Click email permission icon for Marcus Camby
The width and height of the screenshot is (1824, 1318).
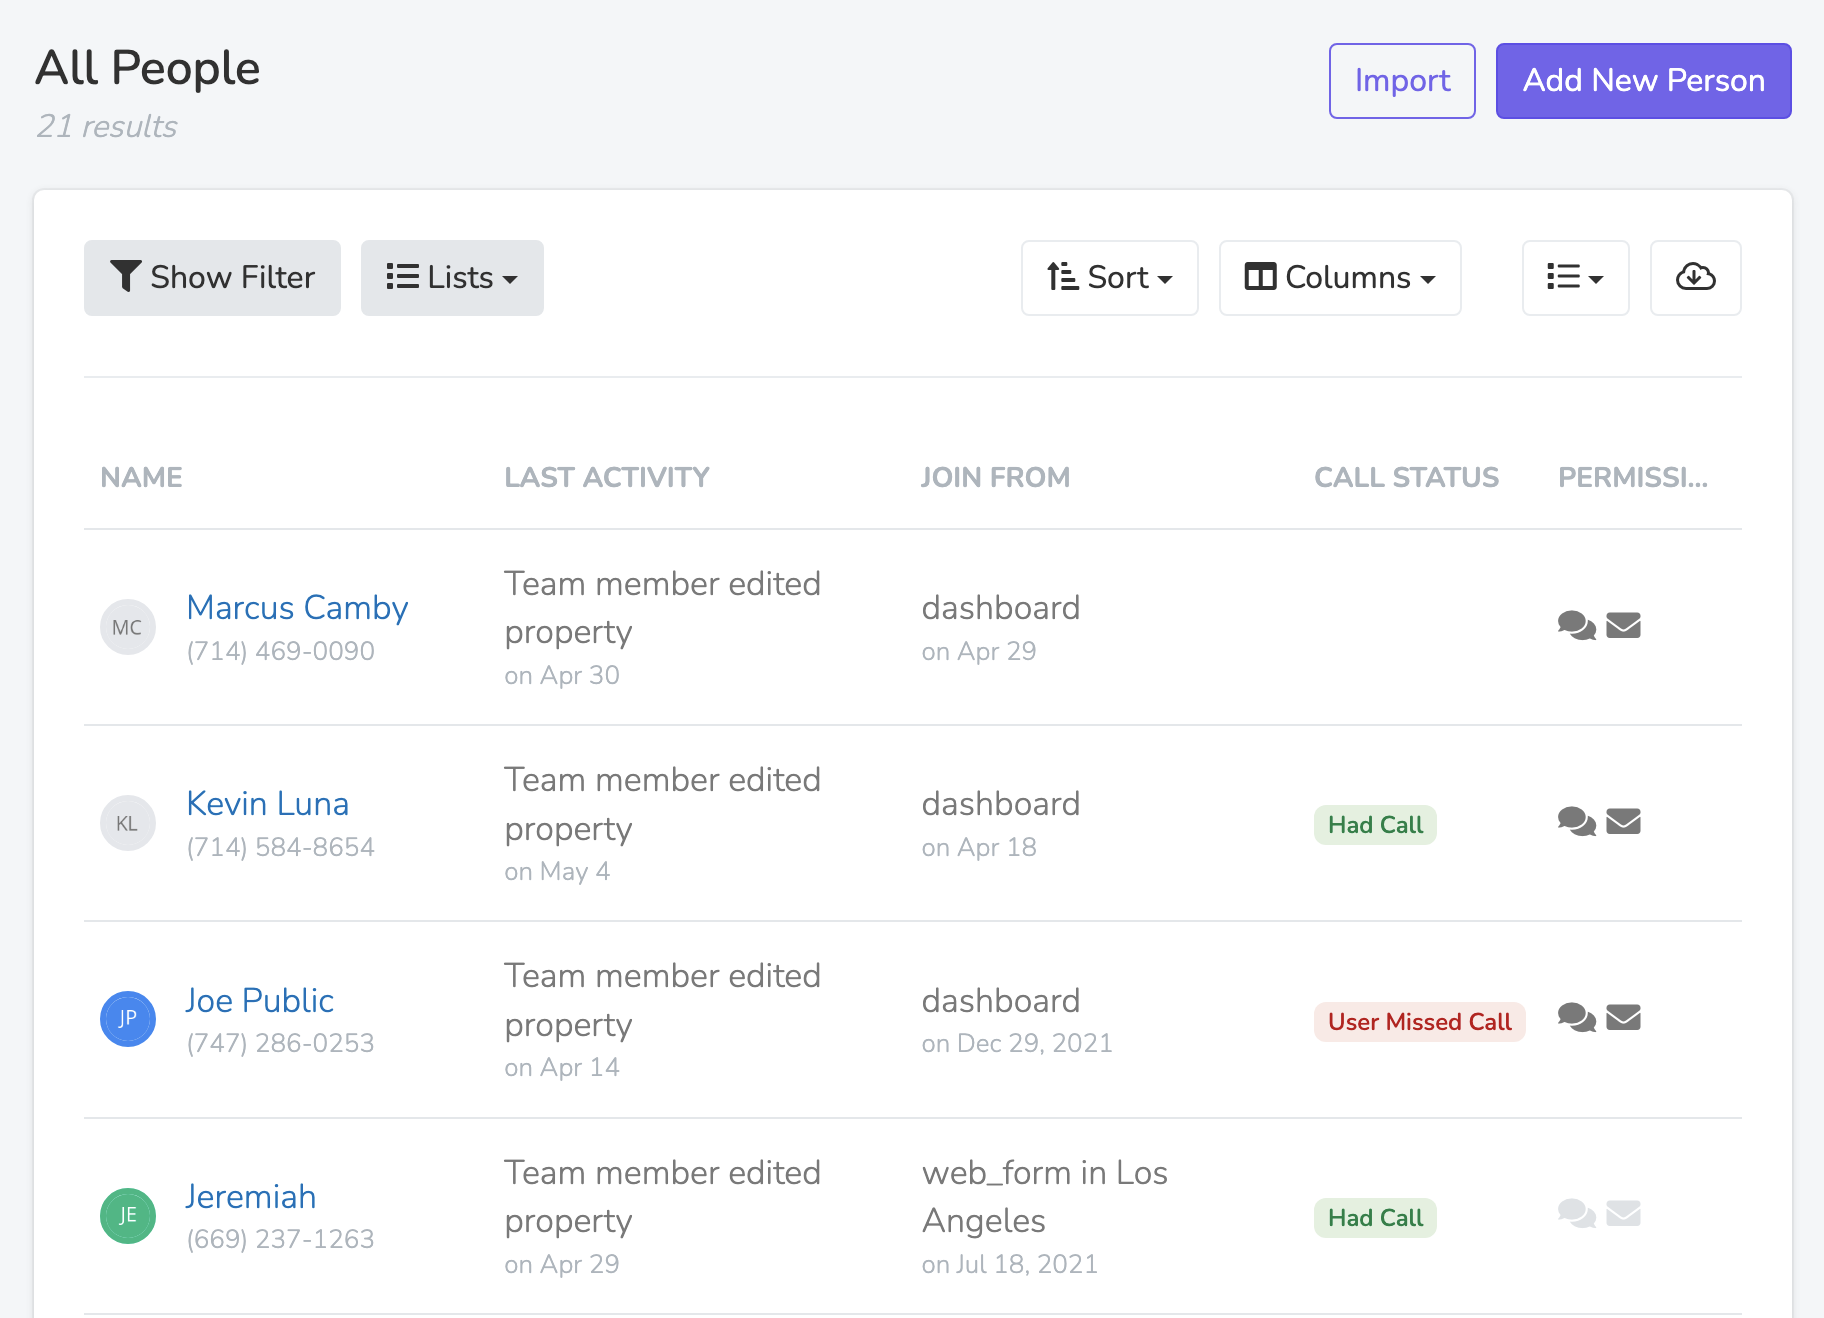click(1623, 625)
